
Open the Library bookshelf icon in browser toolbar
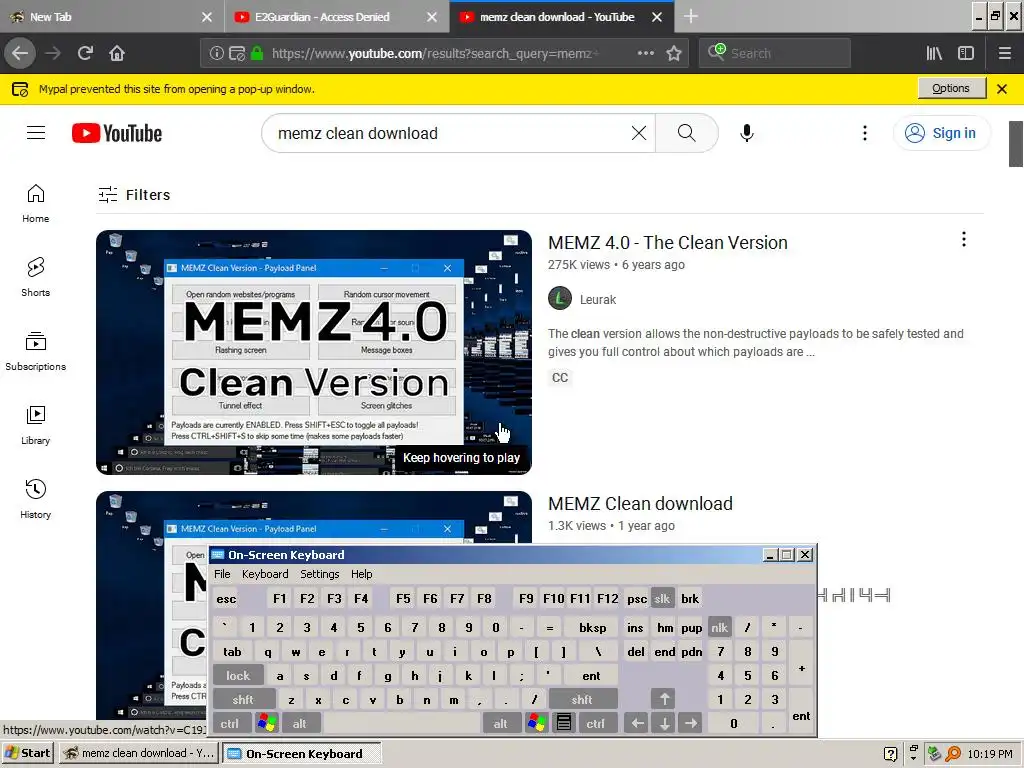[934, 53]
